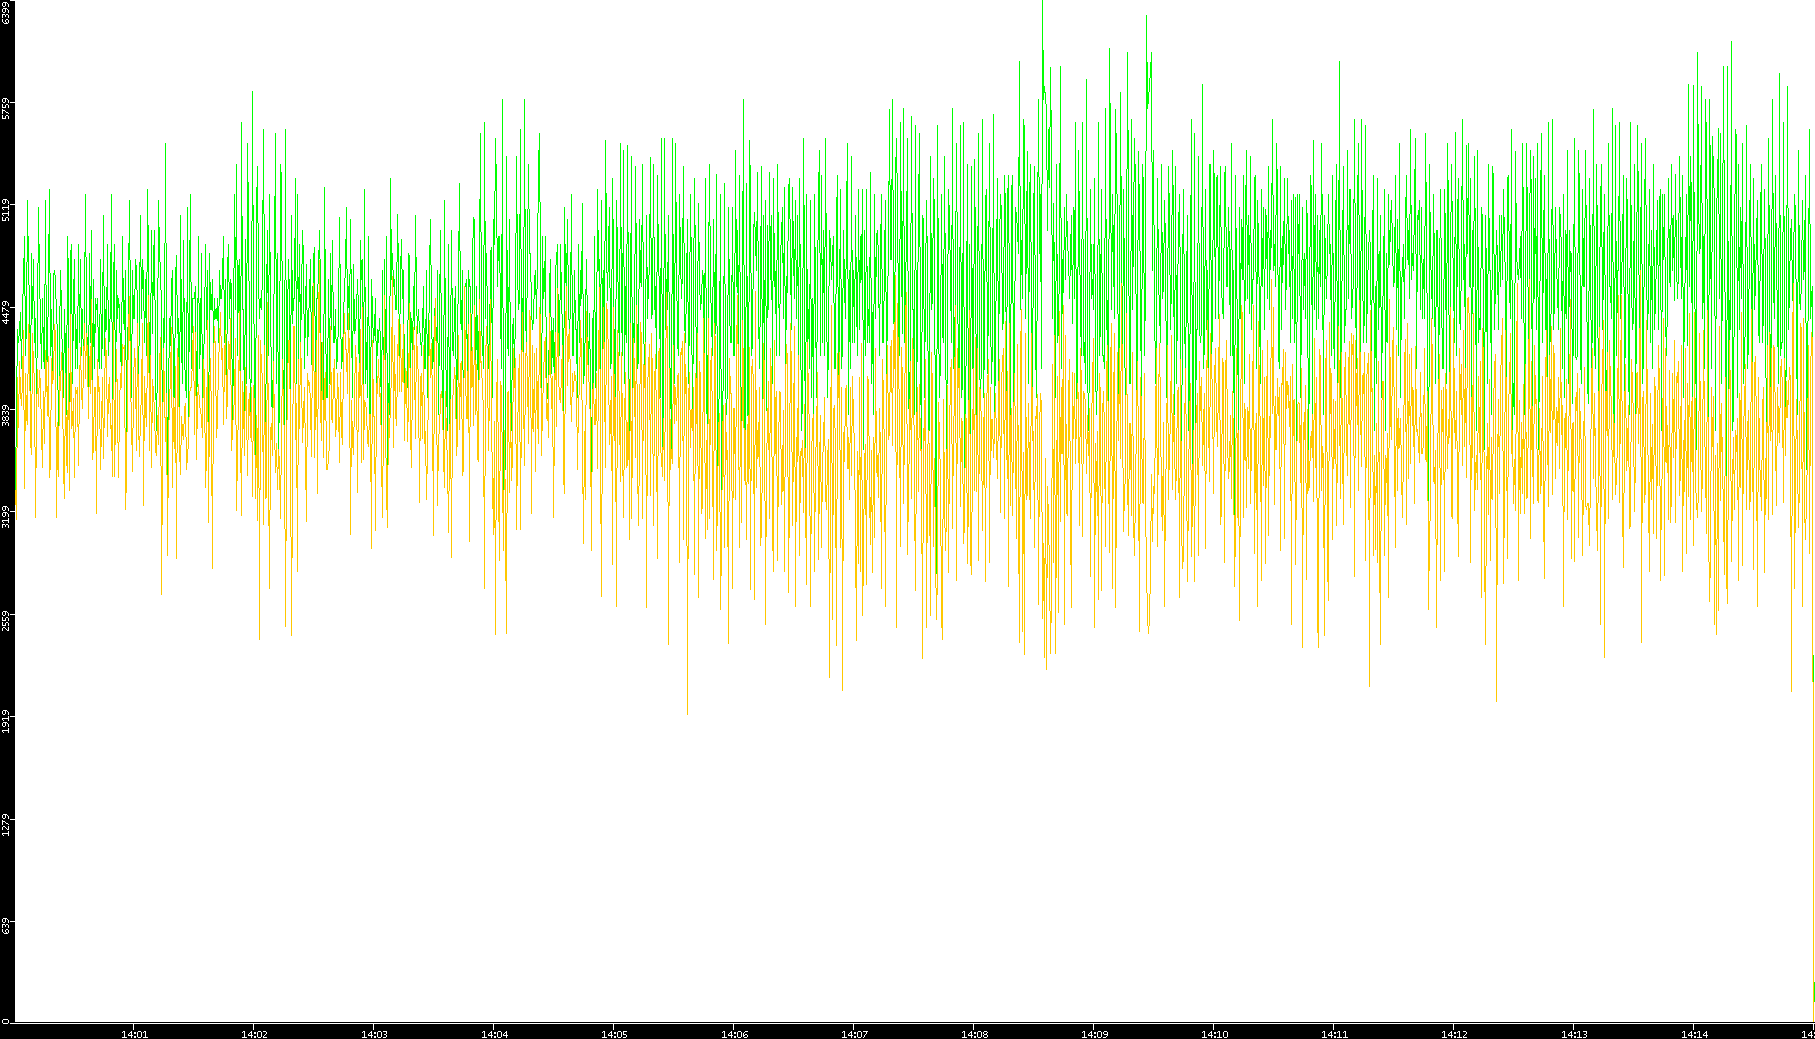Select the 5119 y-axis label
Viewport: 1815px width, 1039px height.
[6, 210]
